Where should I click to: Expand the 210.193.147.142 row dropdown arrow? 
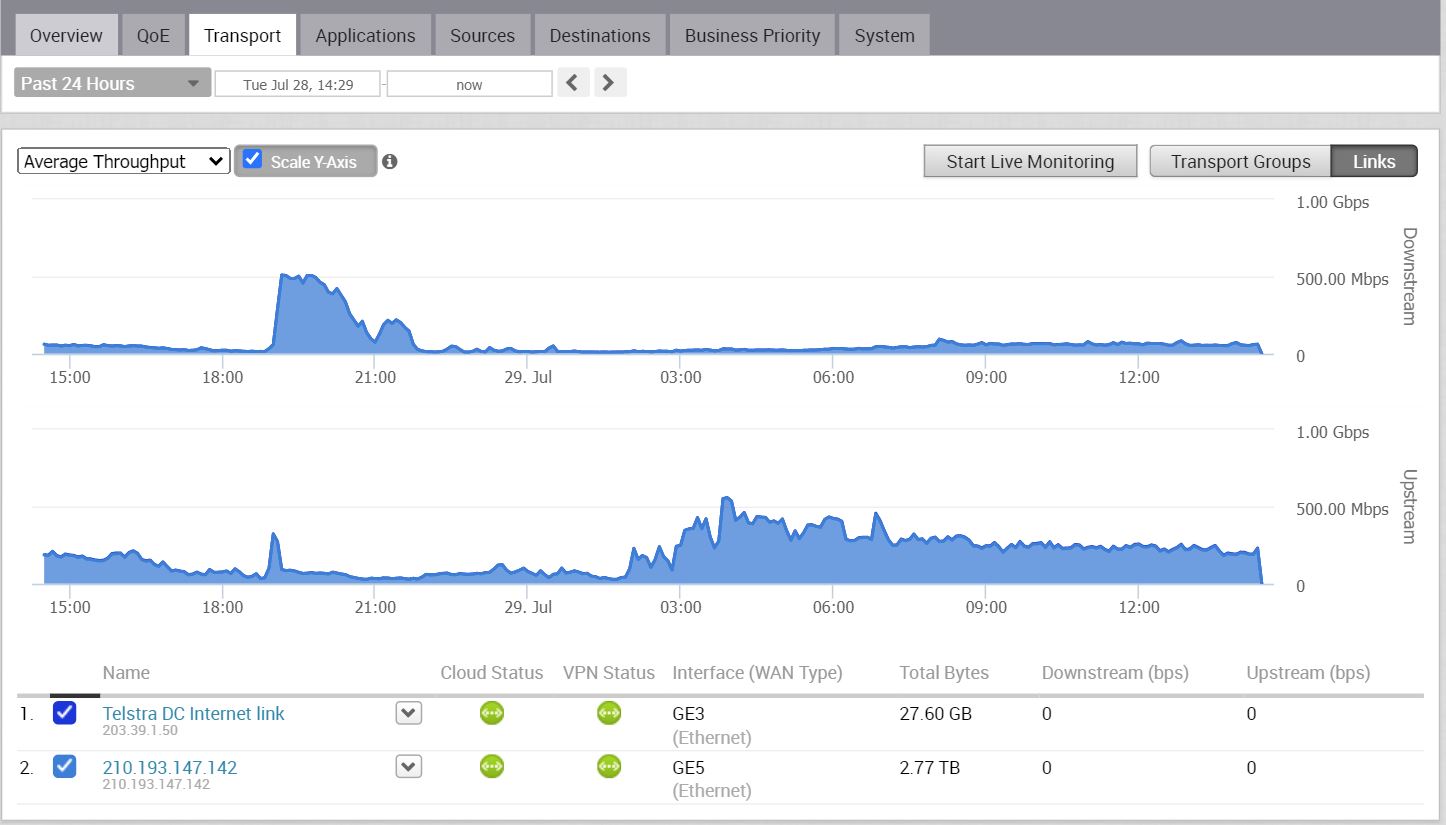click(408, 766)
